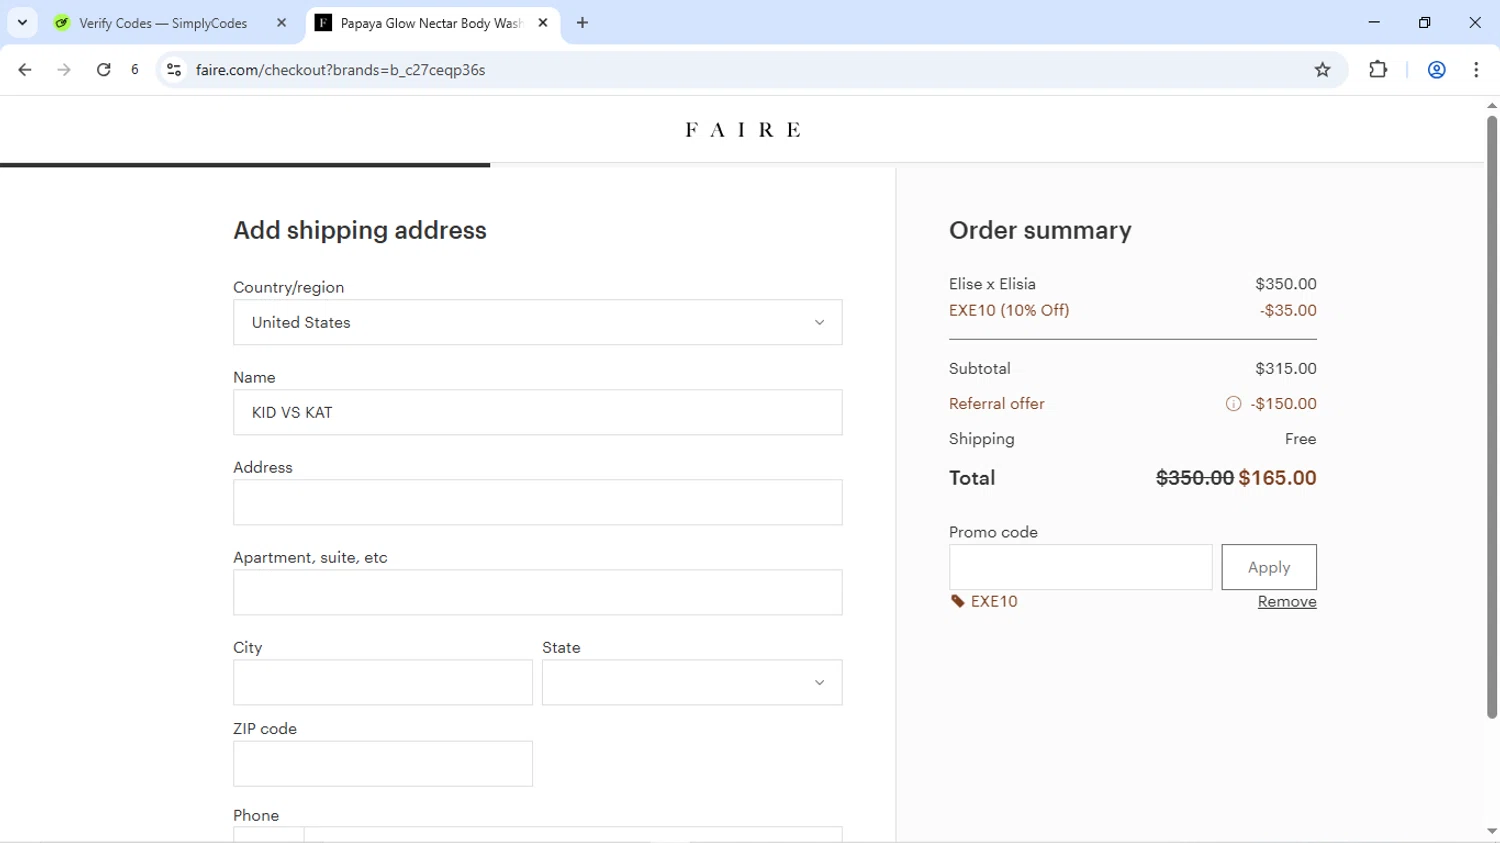The image size is (1500, 843).
Task: Click into the Promo code field
Action: (x=1080, y=567)
